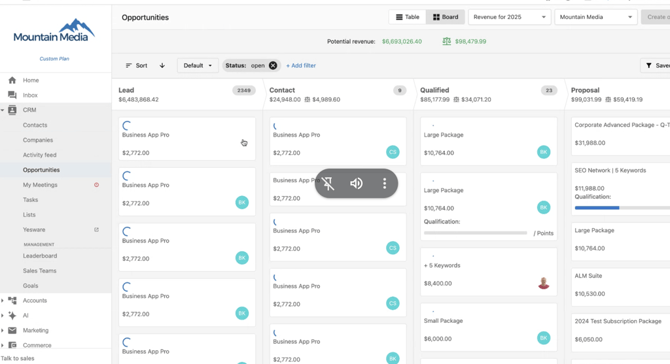Open Lists in the CRM menu
The image size is (670, 364).
pyautogui.click(x=29, y=214)
